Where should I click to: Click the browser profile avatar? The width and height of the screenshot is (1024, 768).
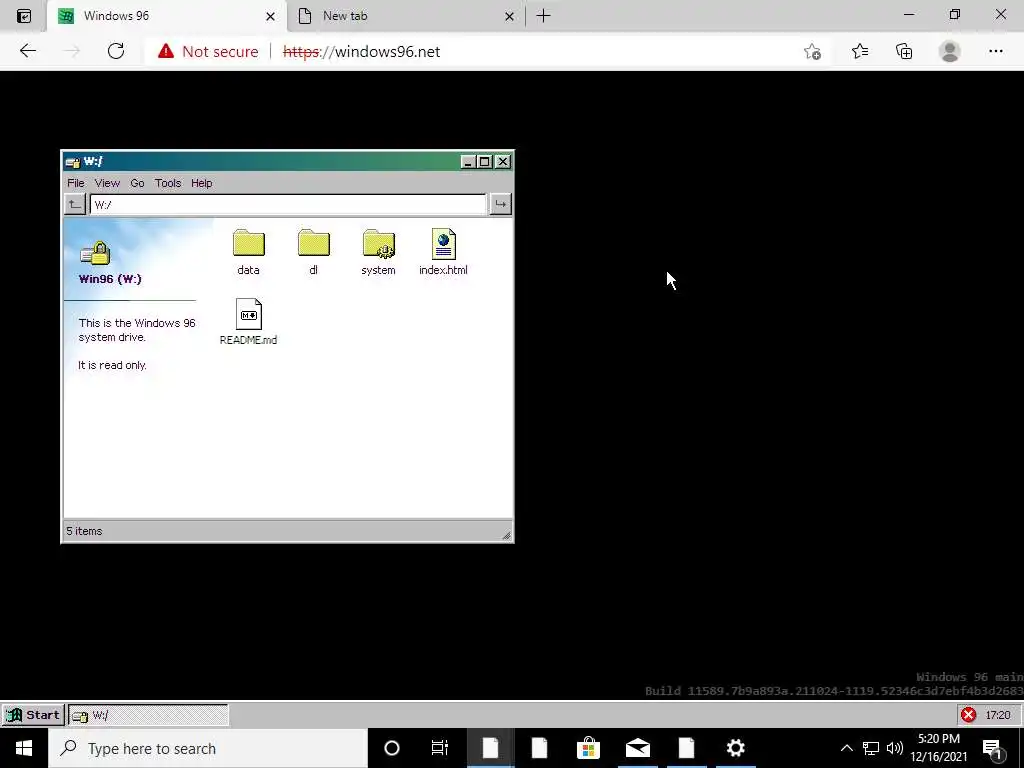(x=950, y=51)
